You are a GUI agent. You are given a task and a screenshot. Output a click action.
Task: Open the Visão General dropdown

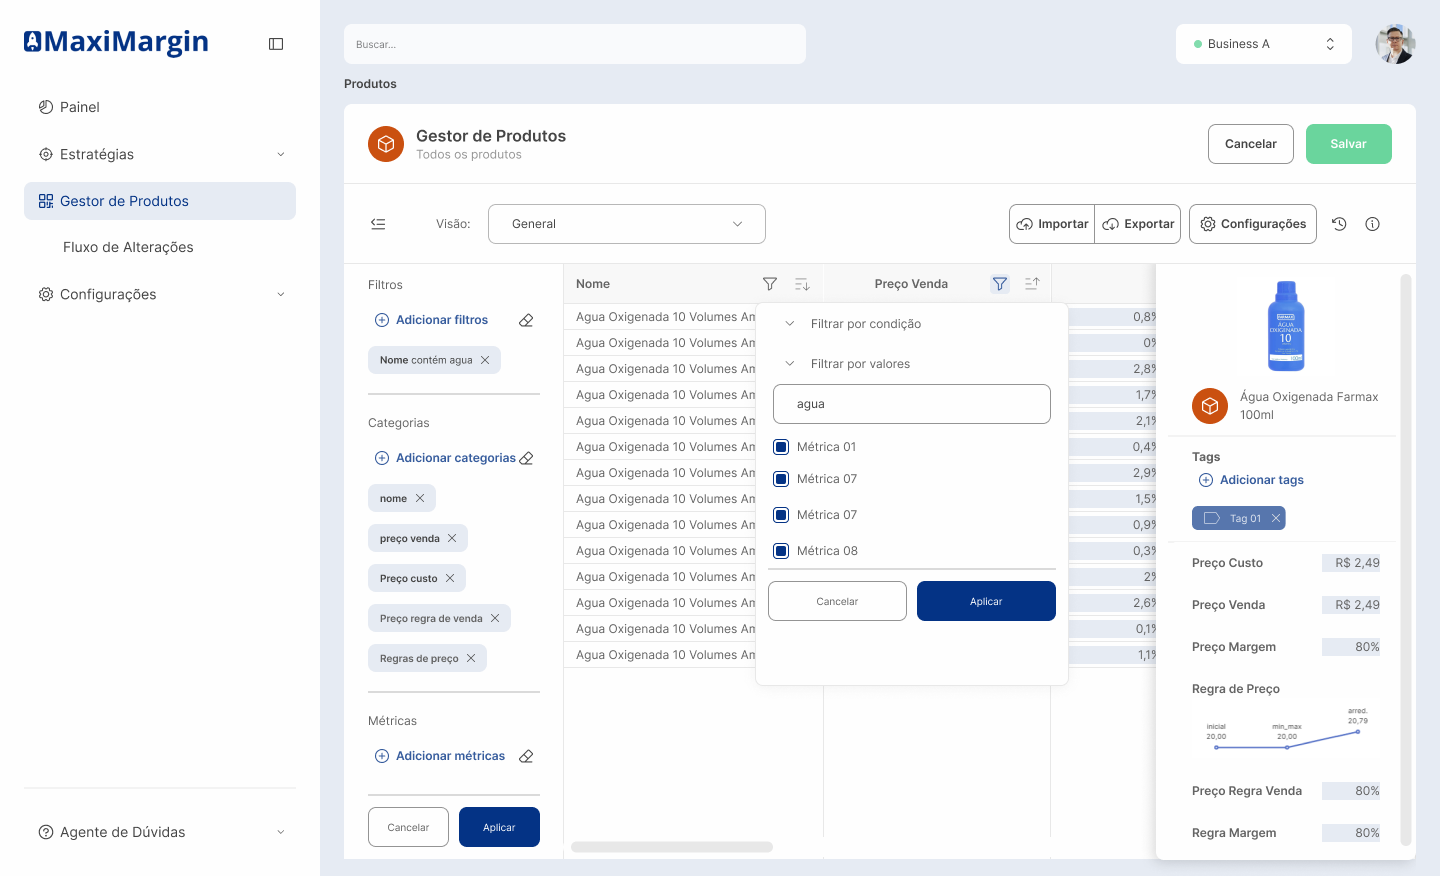click(x=627, y=224)
